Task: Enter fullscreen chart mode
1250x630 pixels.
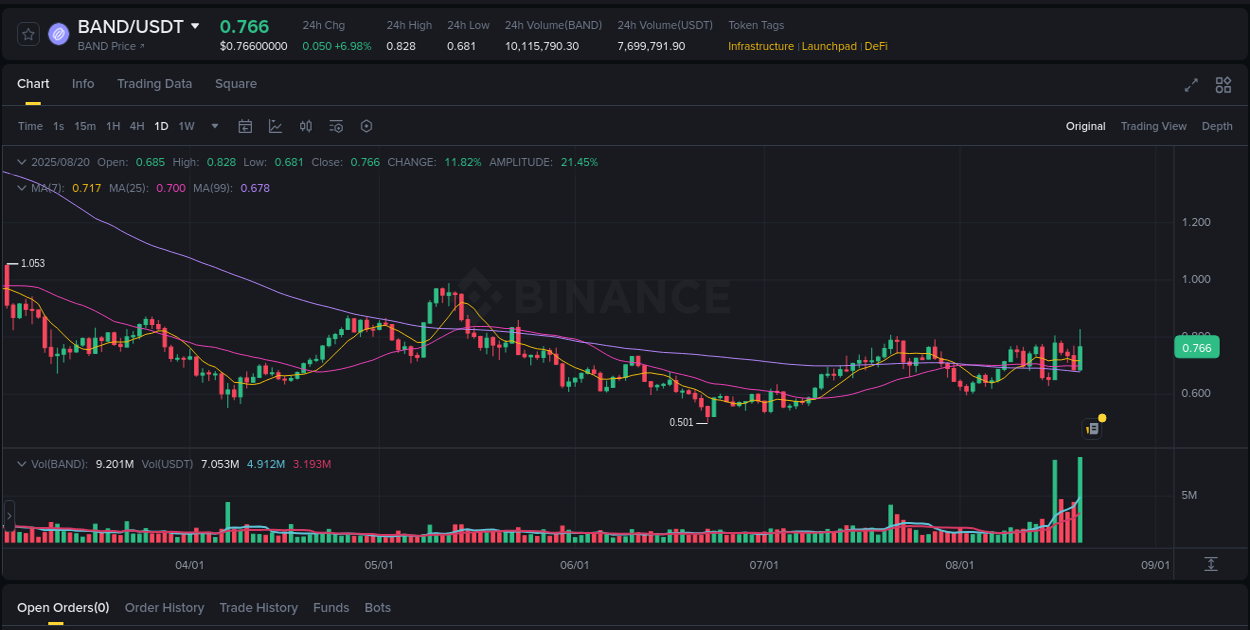Action: pyautogui.click(x=1191, y=86)
